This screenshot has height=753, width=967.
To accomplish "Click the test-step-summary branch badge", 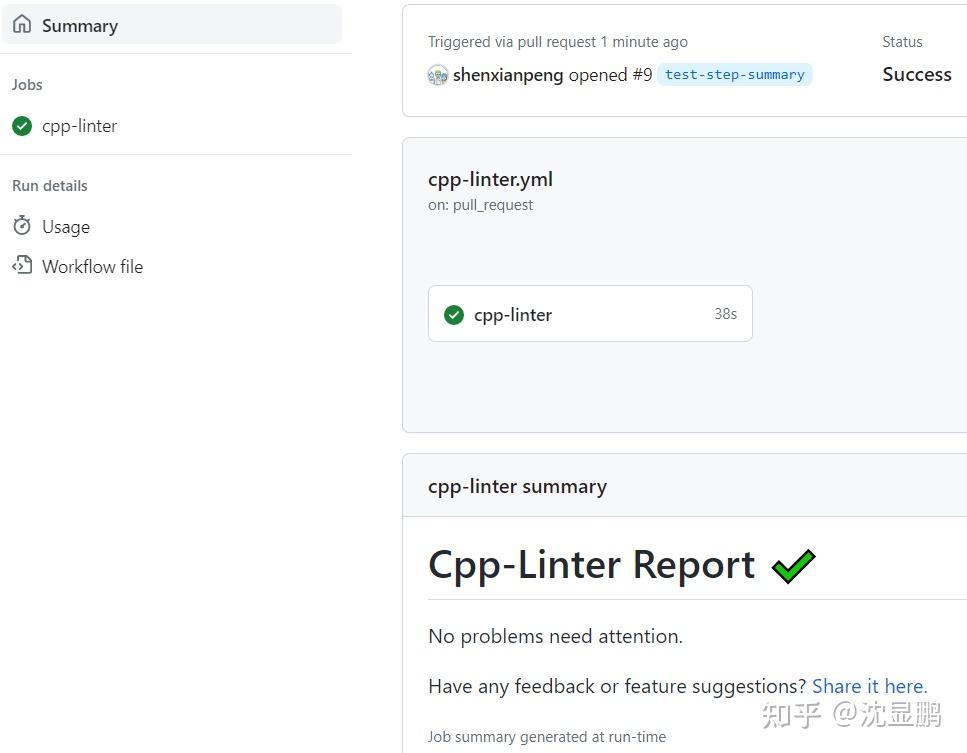I will 734,74.
